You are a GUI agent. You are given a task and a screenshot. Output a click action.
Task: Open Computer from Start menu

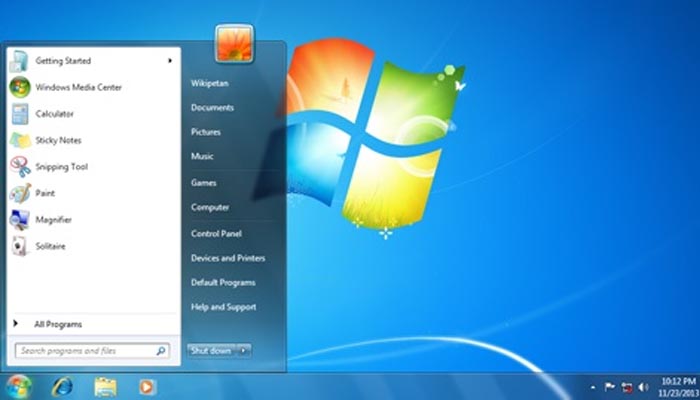pos(210,208)
